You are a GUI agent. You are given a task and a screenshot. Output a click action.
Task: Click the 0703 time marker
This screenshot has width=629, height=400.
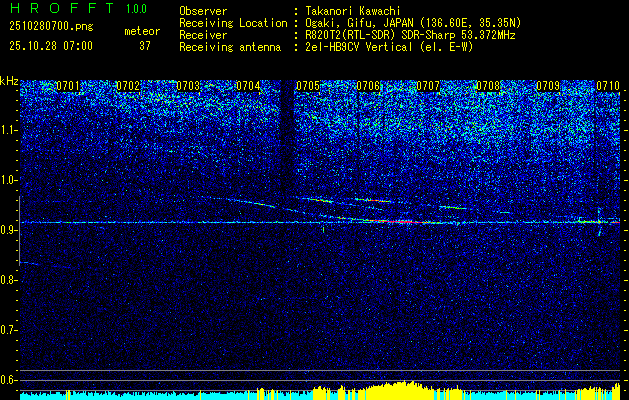(188, 86)
